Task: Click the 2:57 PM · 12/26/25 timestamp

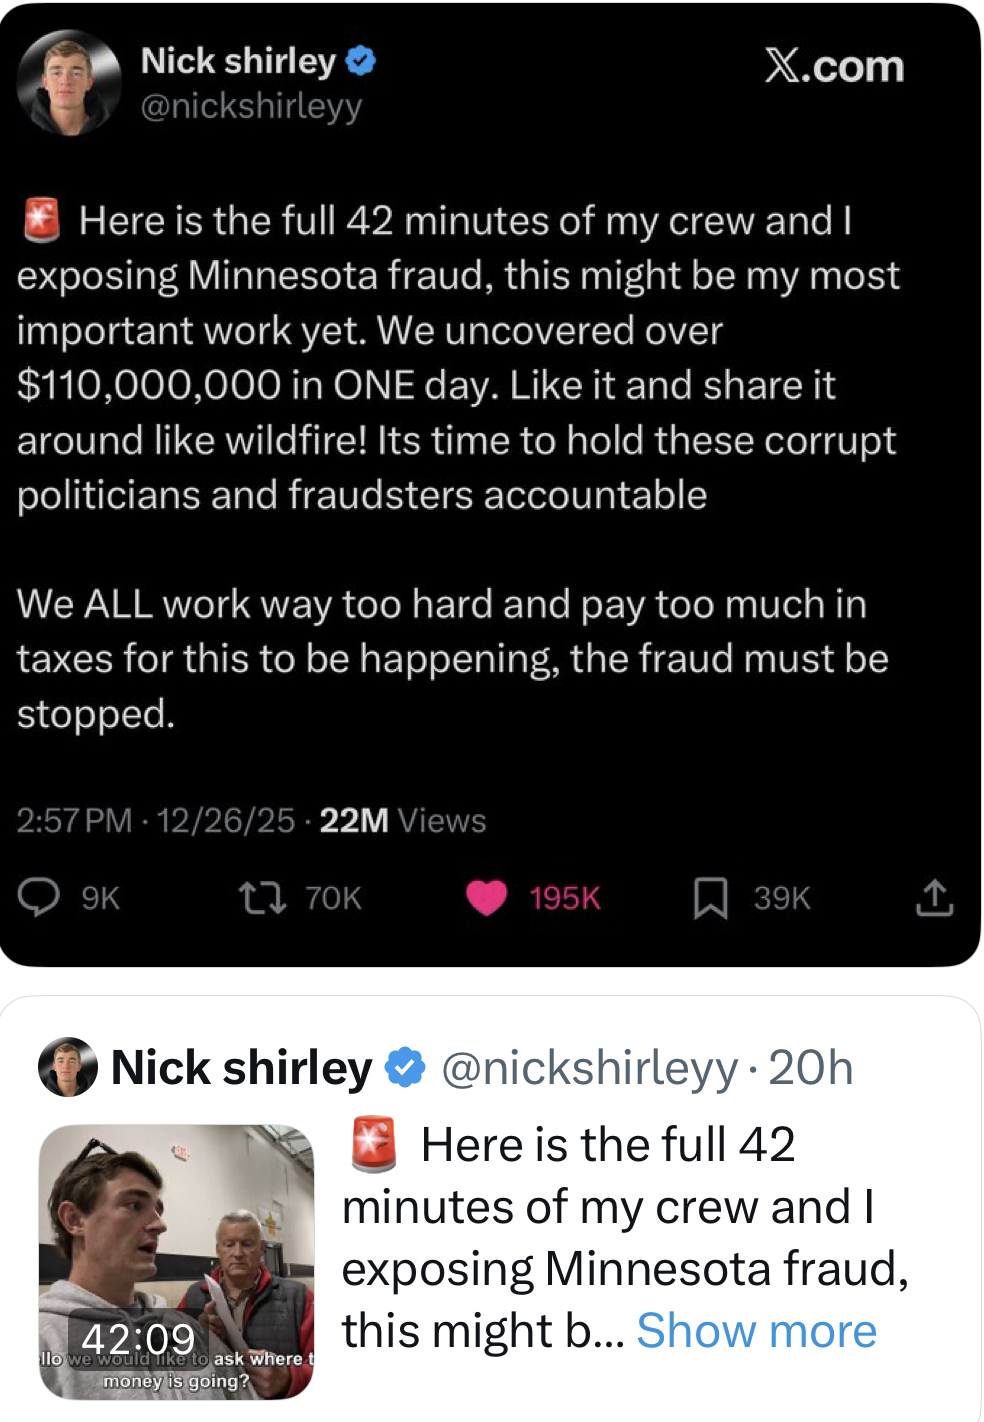Action: [x=155, y=820]
